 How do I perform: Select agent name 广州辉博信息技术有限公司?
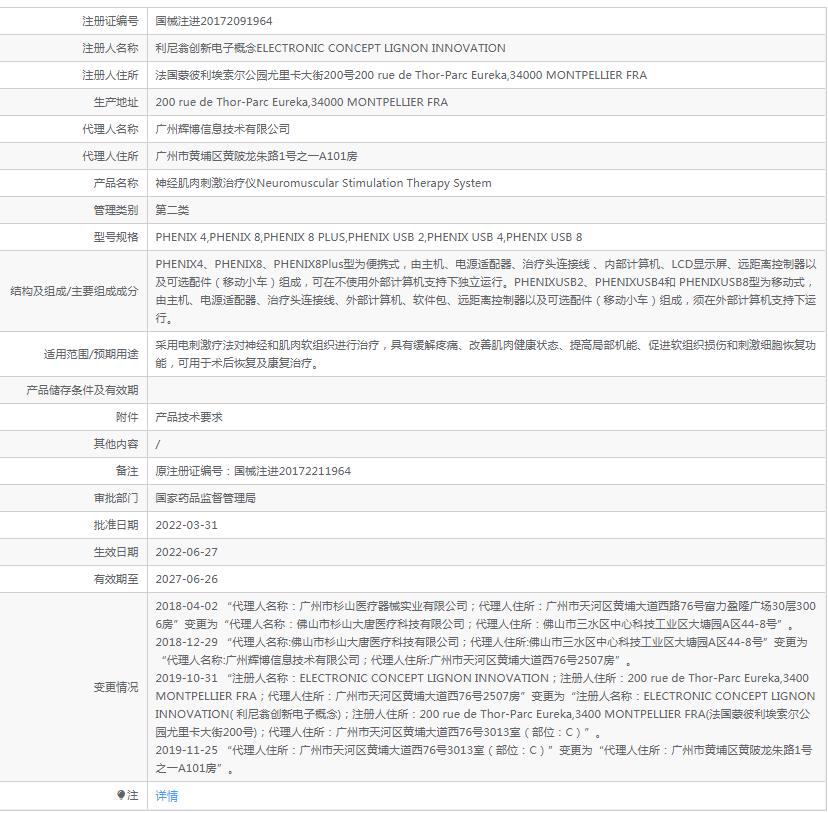[x=222, y=129]
